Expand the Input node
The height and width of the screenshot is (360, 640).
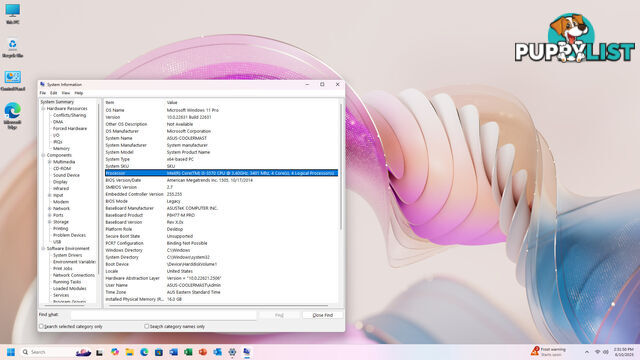[50, 195]
